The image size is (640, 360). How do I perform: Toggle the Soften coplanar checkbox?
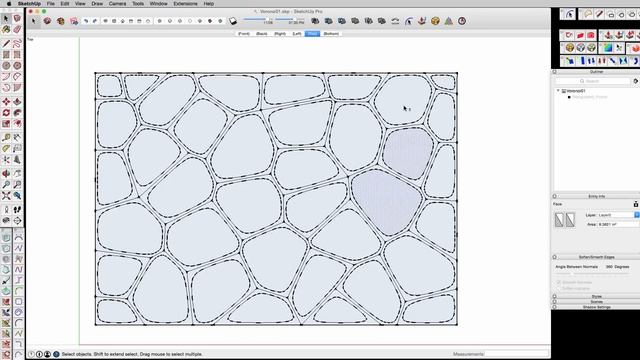[559, 289]
